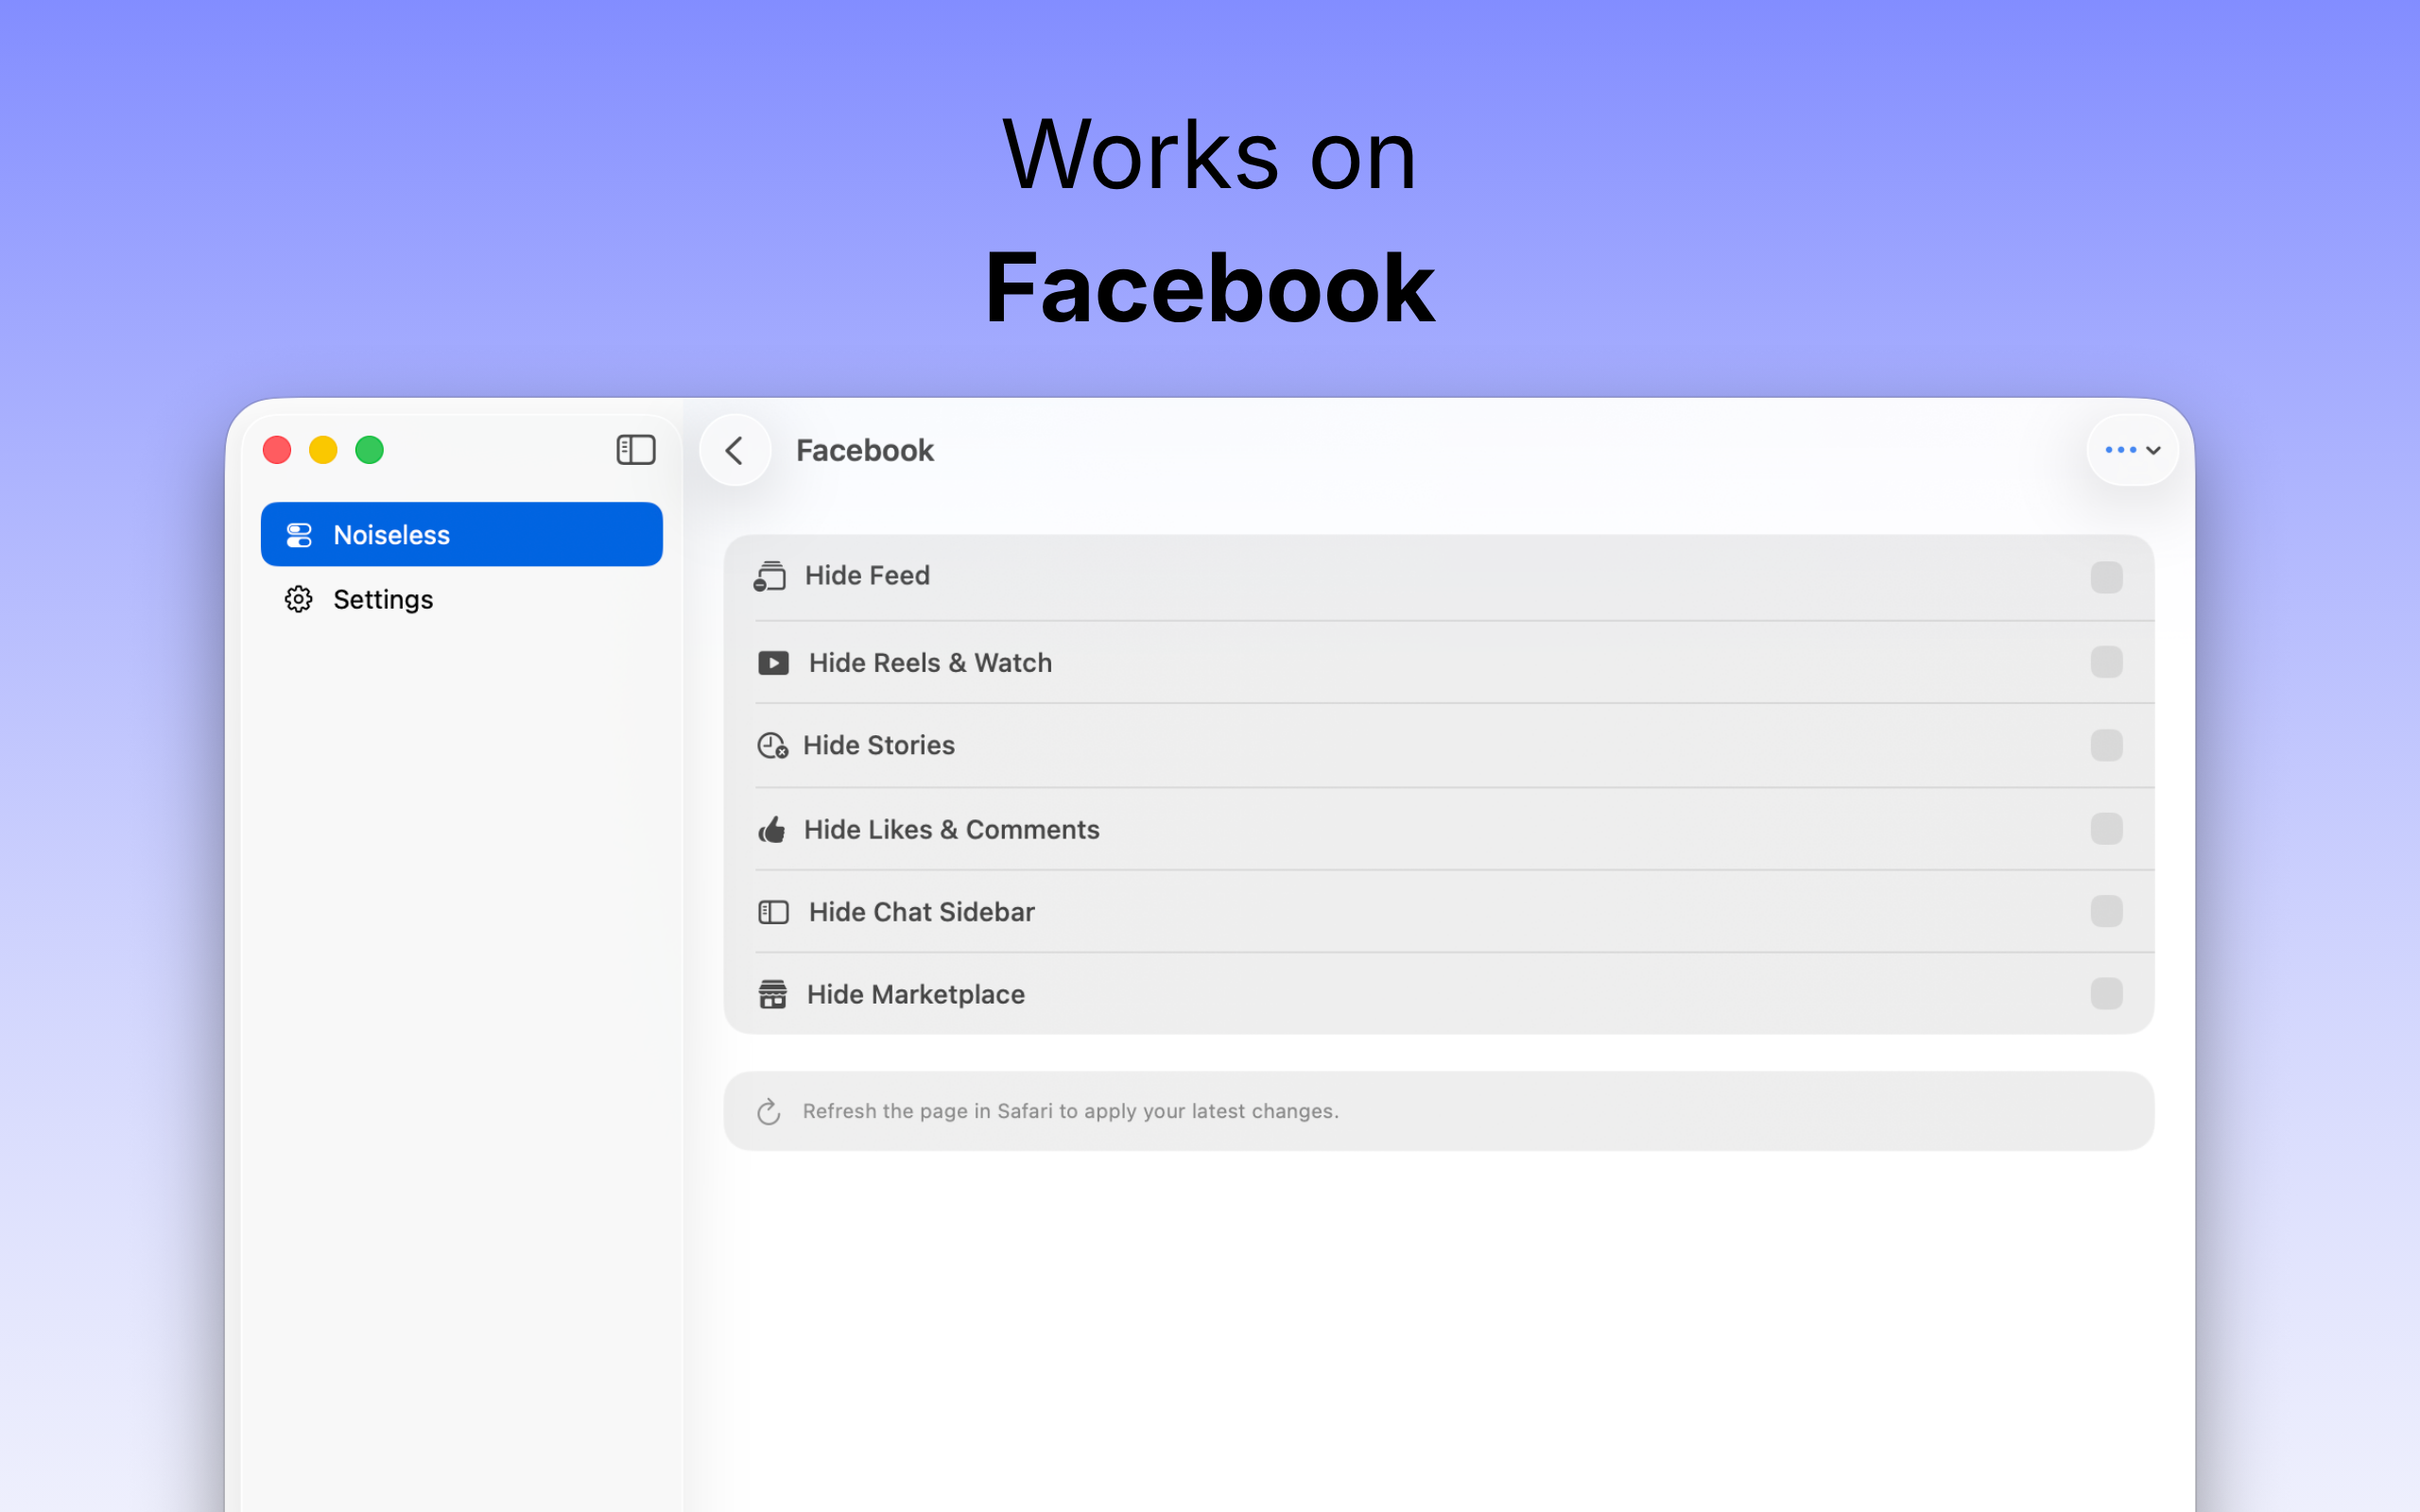Check the Hide Likes & Comments box
This screenshot has height=1512, width=2420.
click(x=2106, y=828)
